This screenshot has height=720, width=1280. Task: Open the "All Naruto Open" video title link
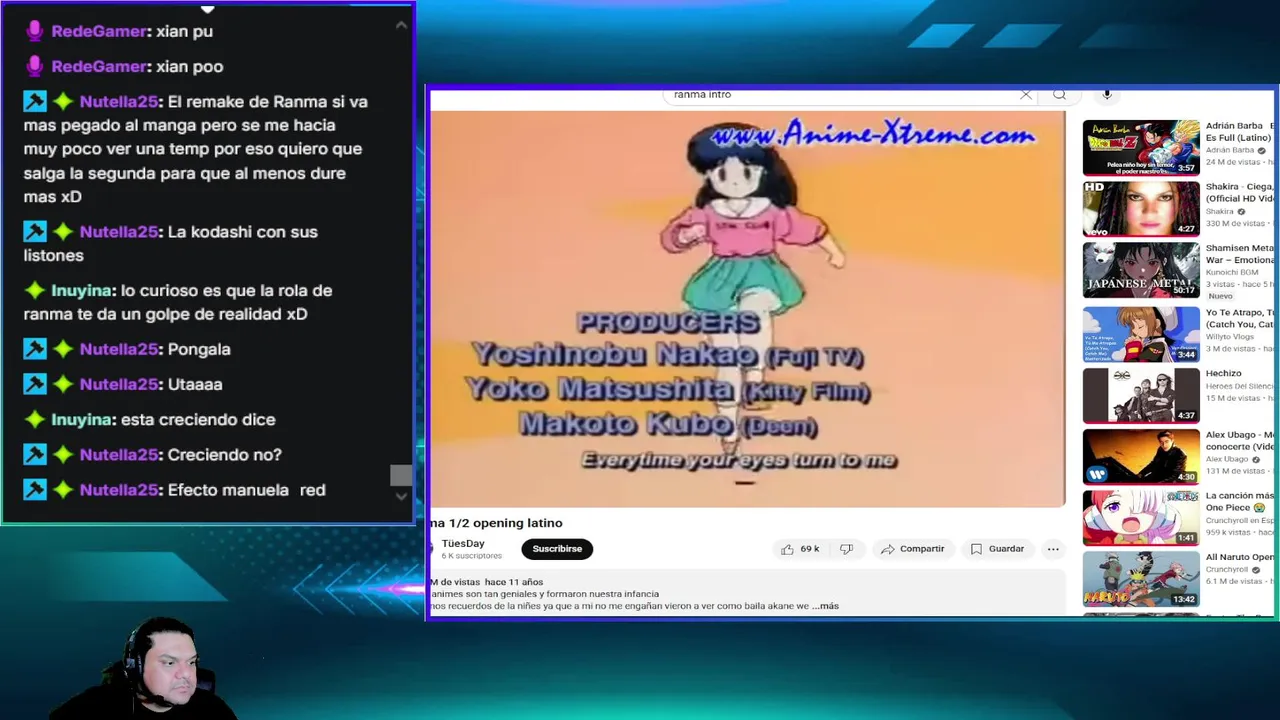click(x=1240, y=557)
